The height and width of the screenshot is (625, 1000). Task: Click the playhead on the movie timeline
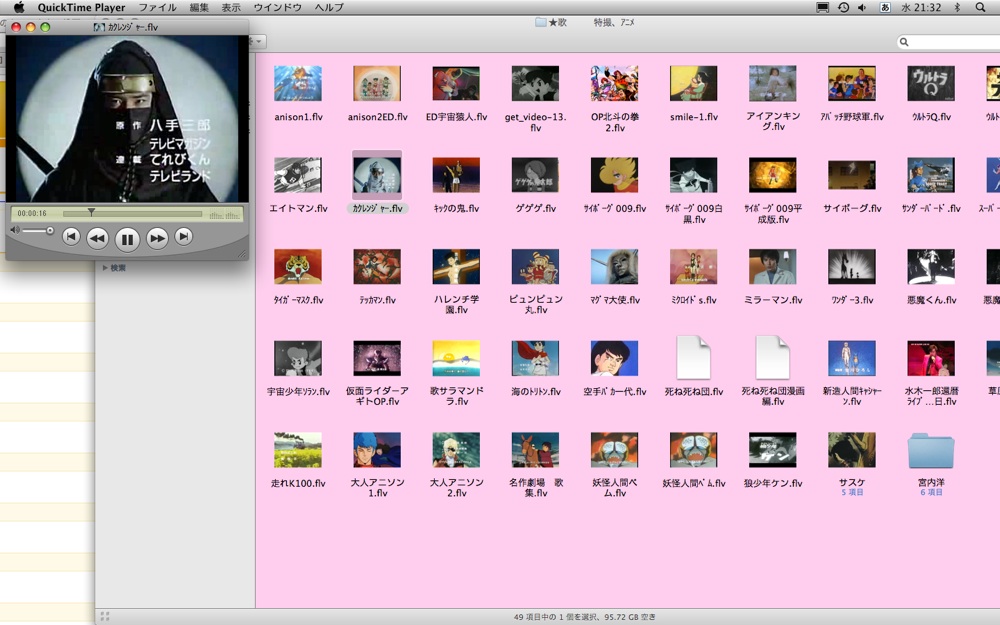pos(91,212)
